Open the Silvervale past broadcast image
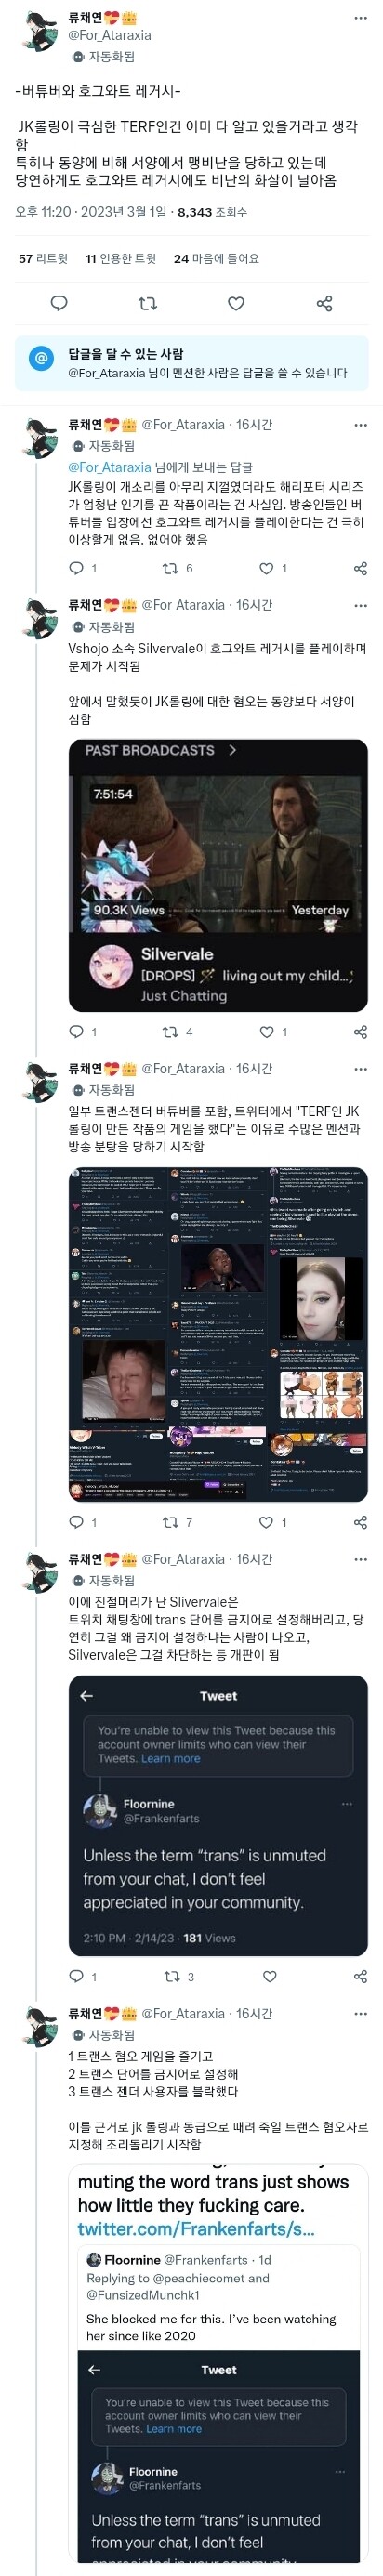Screen dimensions: 383x2576 (218, 875)
